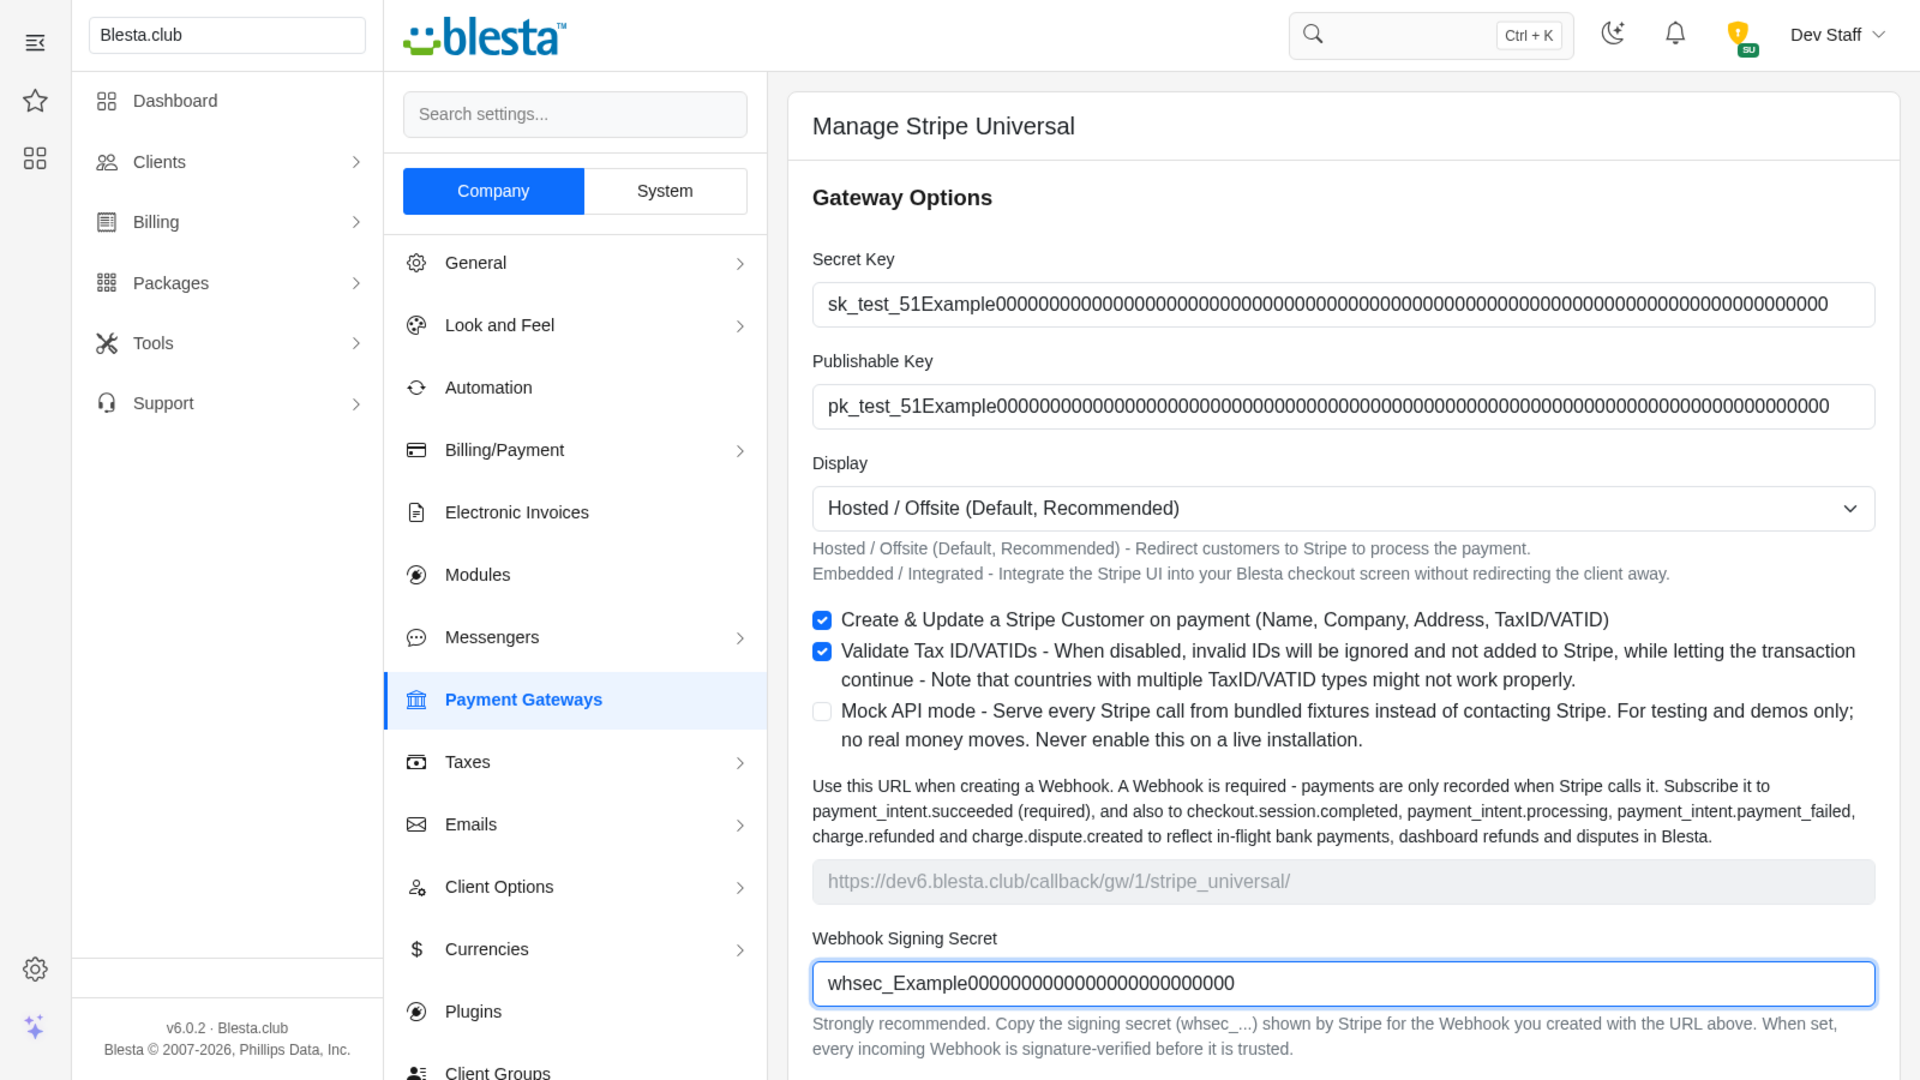1920x1080 pixels.
Task: Expand the Look and Feel chevron
Action: pos(740,326)
